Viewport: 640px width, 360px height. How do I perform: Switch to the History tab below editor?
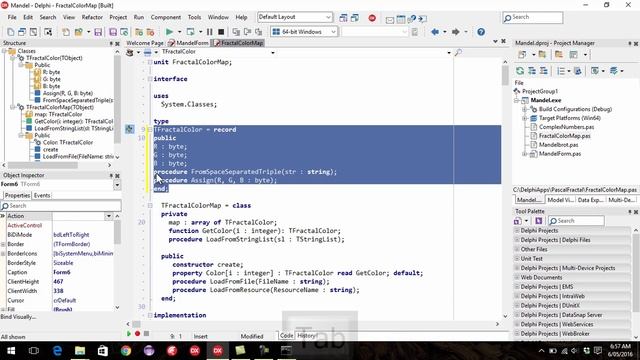click(307, 336)
